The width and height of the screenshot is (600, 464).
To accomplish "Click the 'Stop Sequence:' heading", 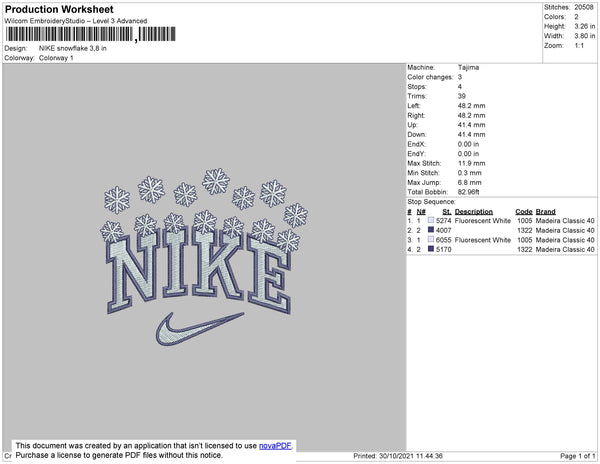I will tap(431, 202).
